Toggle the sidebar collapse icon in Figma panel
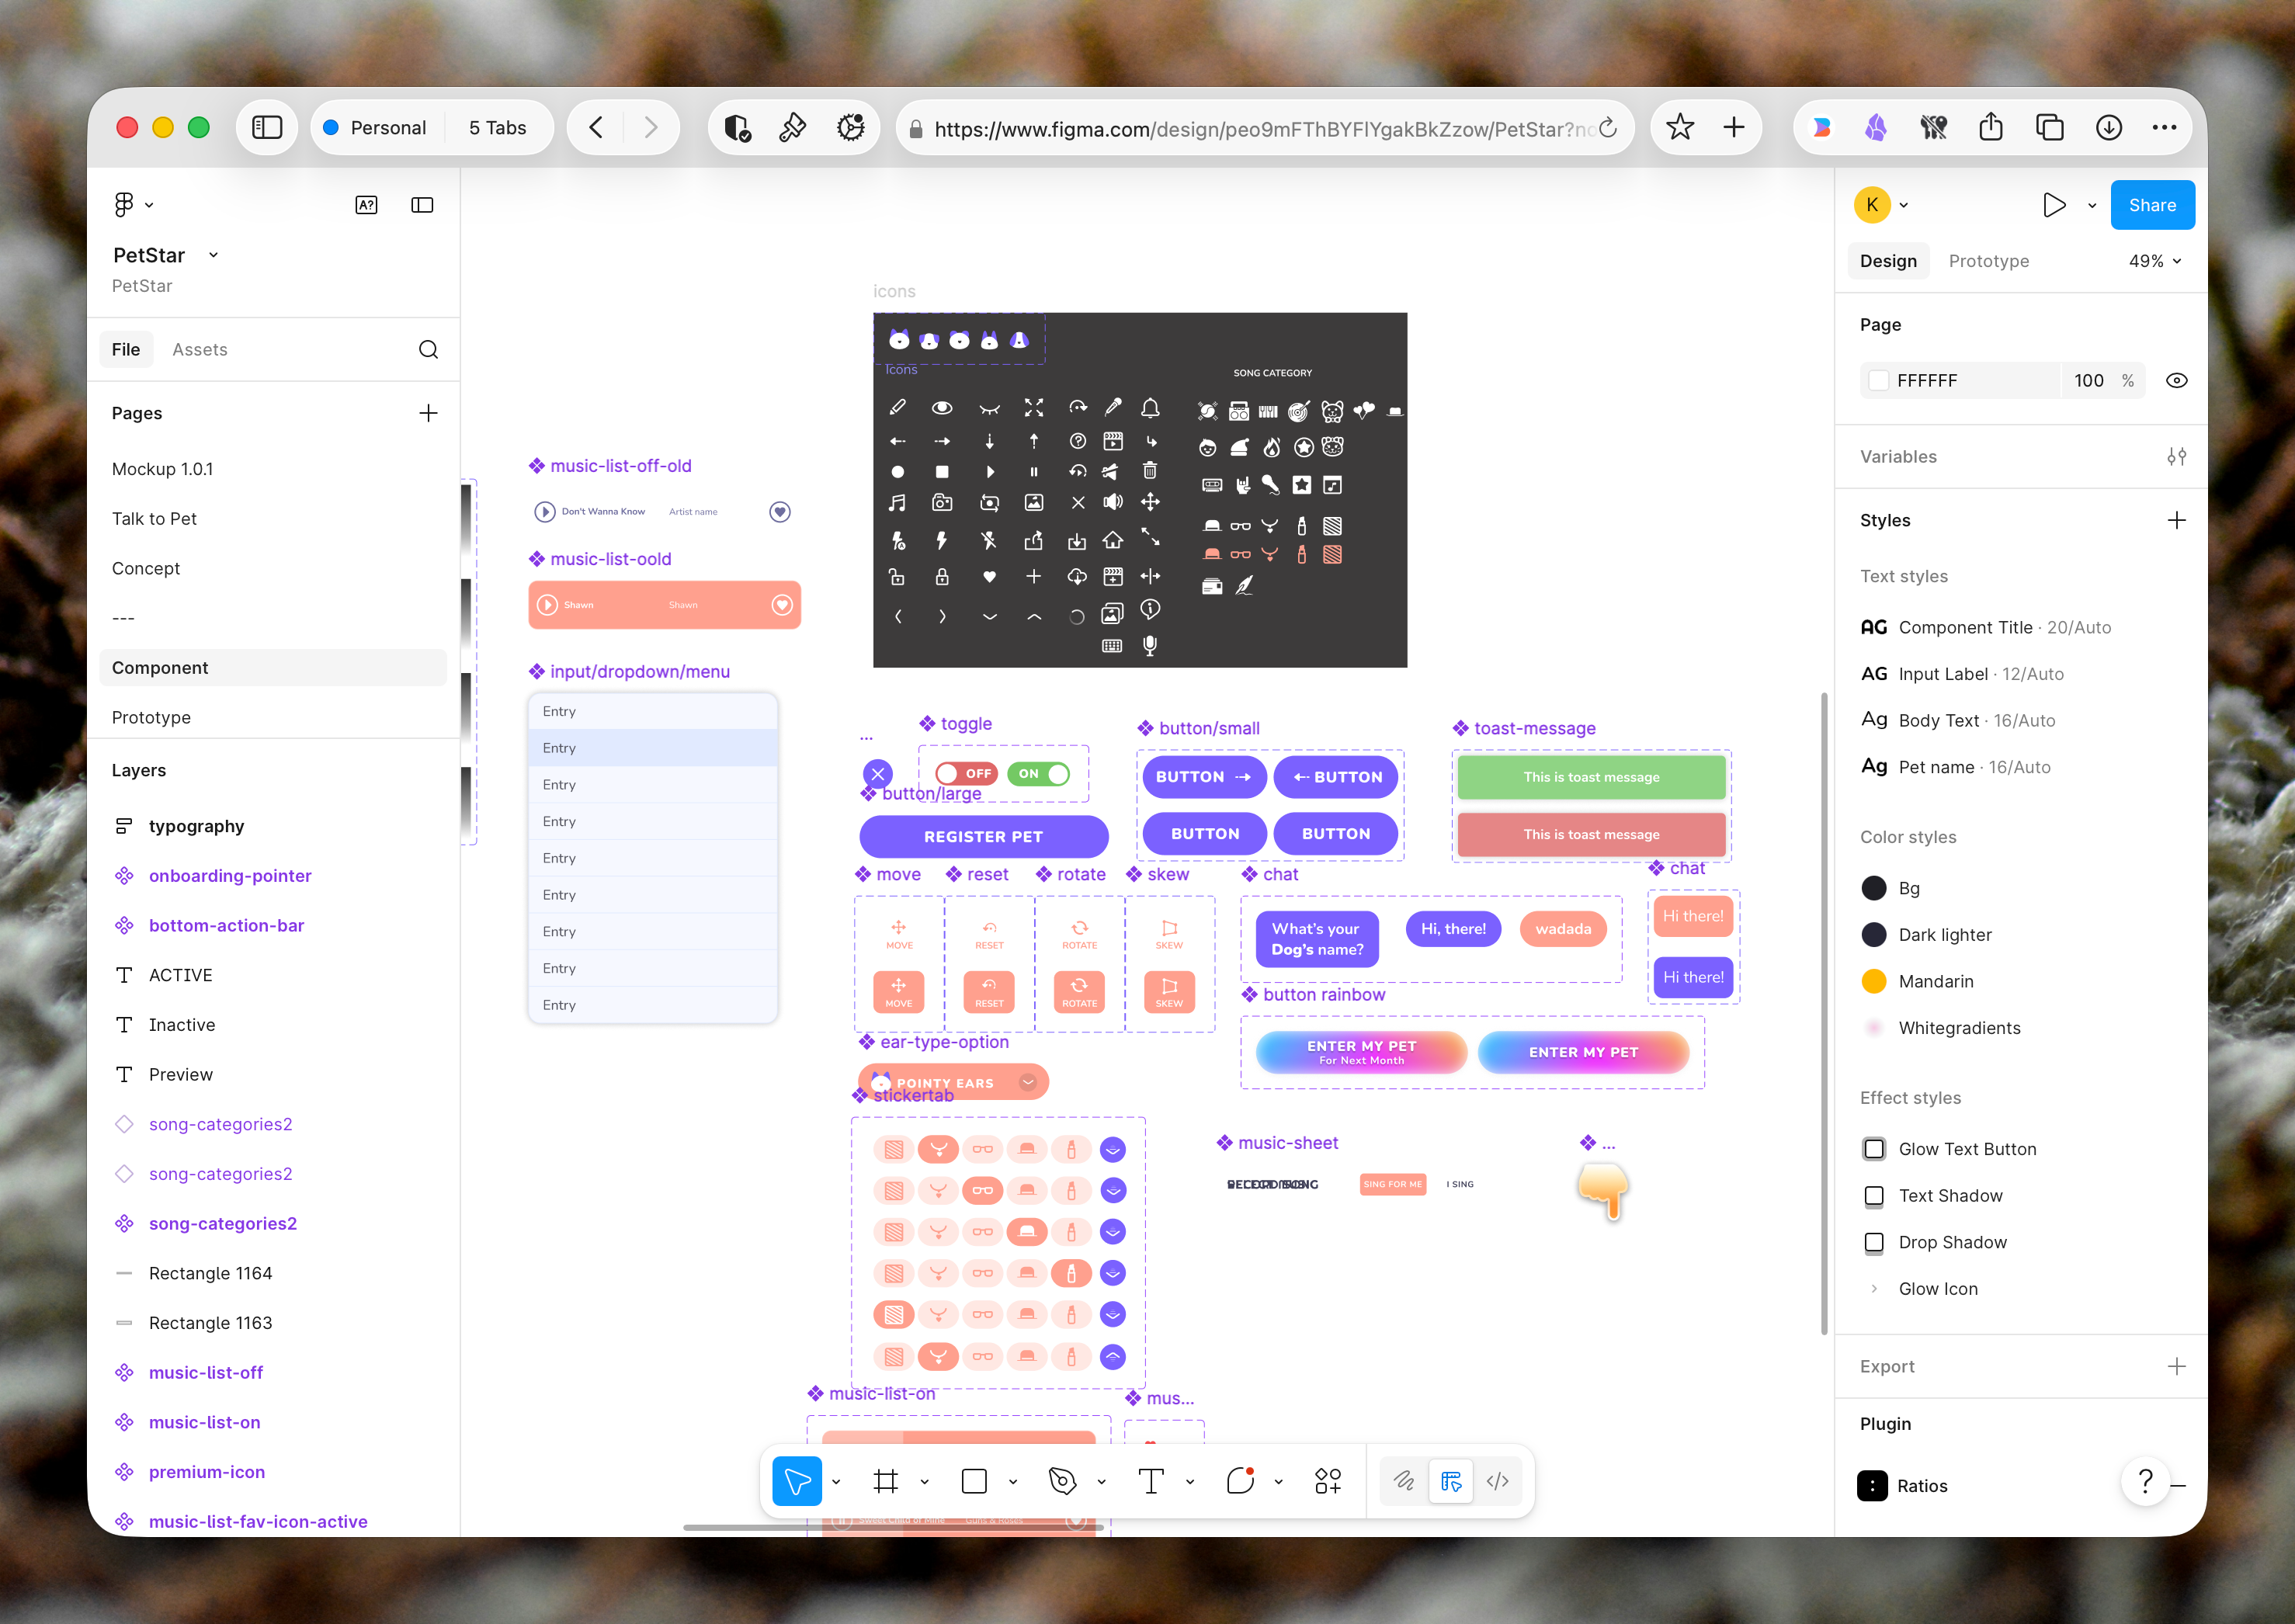 [422, 205]
